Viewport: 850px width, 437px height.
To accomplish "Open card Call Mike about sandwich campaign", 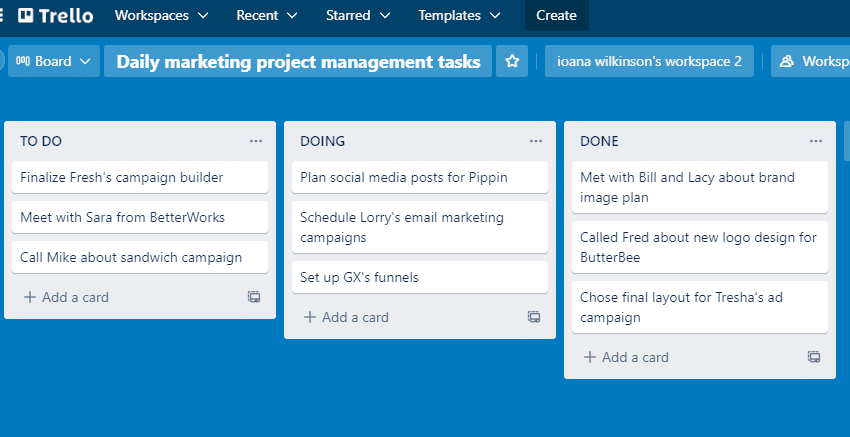I will (140, 258).
